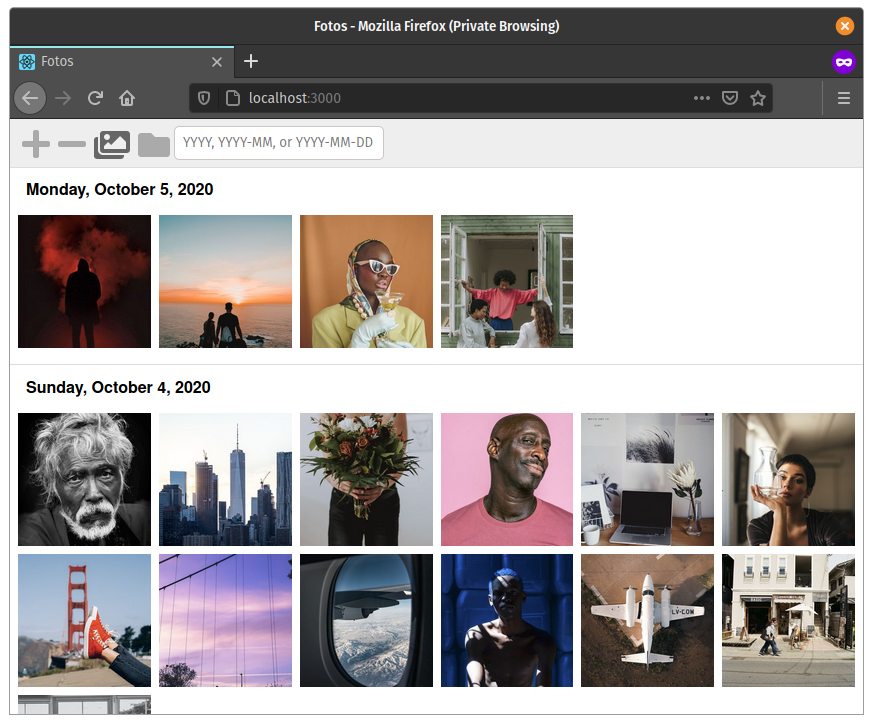Open the Firefox hamburger menu

(x=843, y=98)
